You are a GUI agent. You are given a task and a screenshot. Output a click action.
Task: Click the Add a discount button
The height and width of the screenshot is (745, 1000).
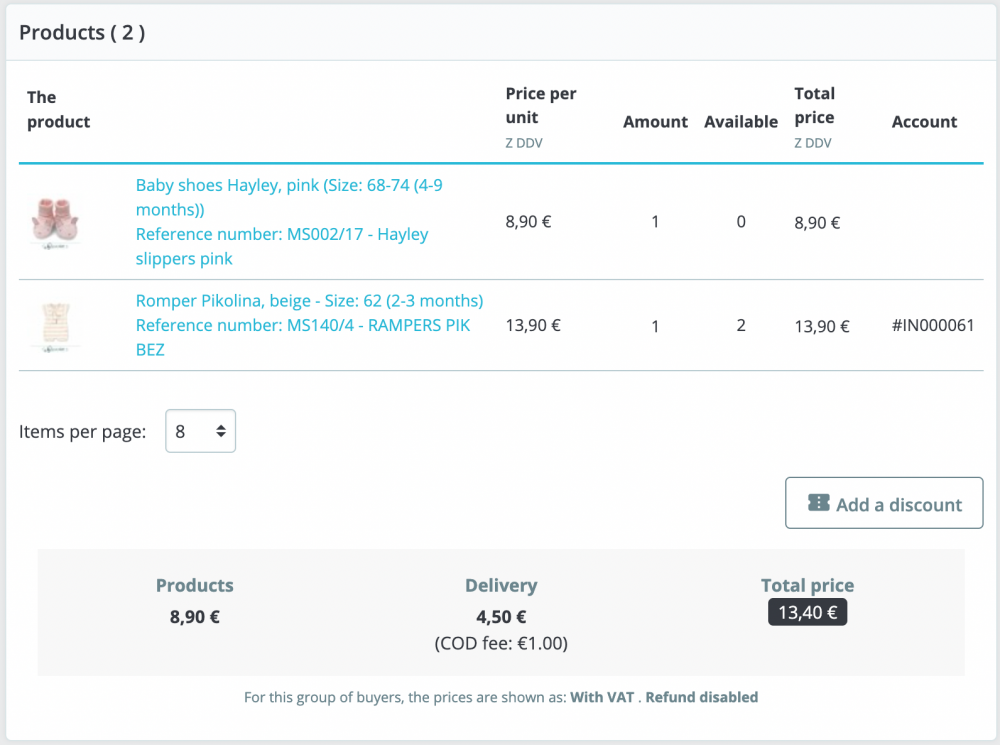[x=884, y=503]
